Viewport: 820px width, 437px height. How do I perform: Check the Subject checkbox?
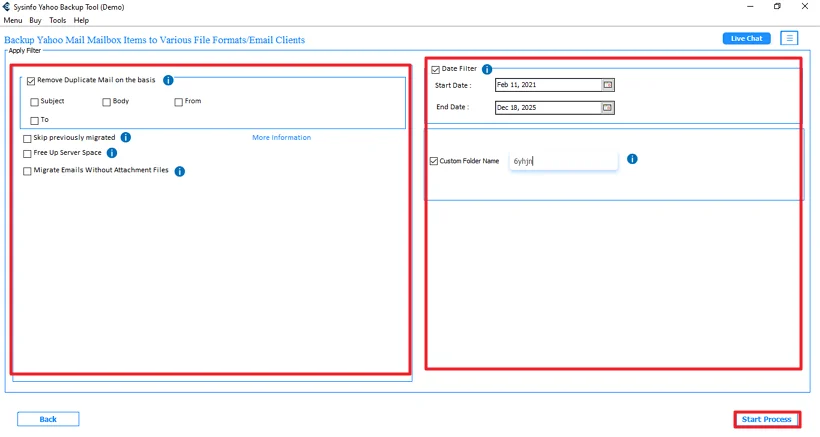[x=35, y=102]
